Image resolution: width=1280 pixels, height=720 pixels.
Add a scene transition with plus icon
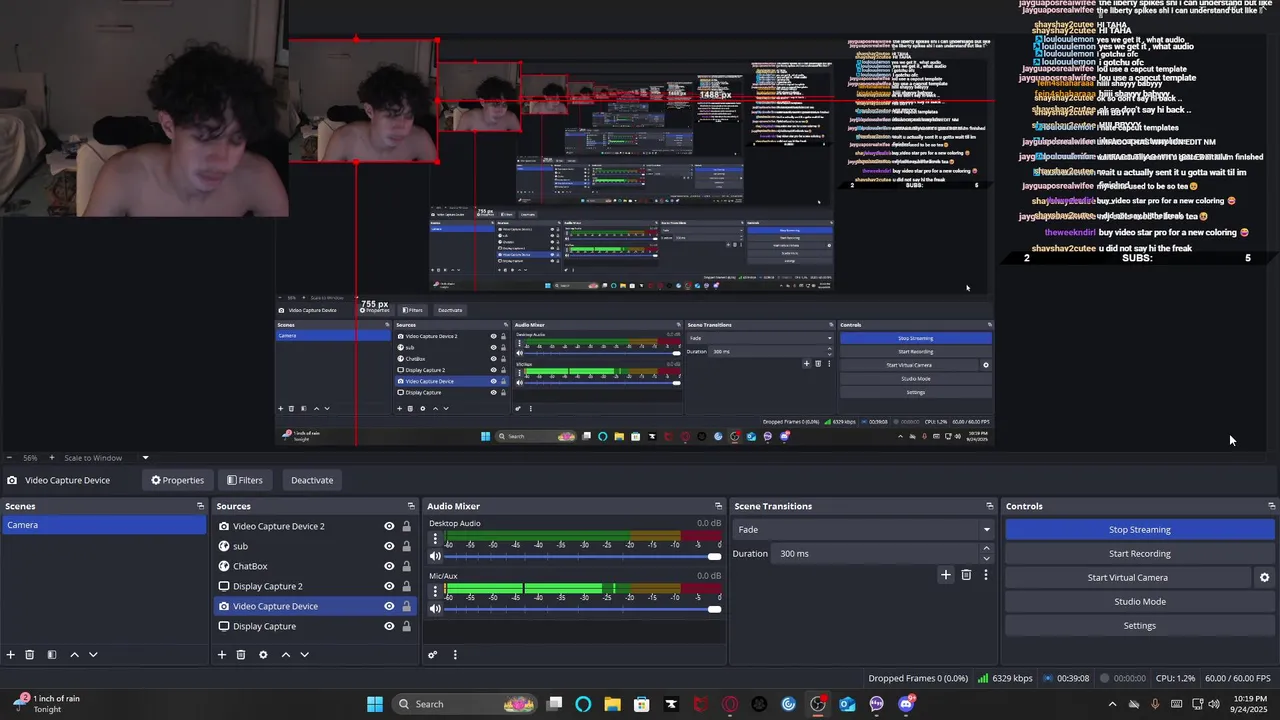pos(945,575)
